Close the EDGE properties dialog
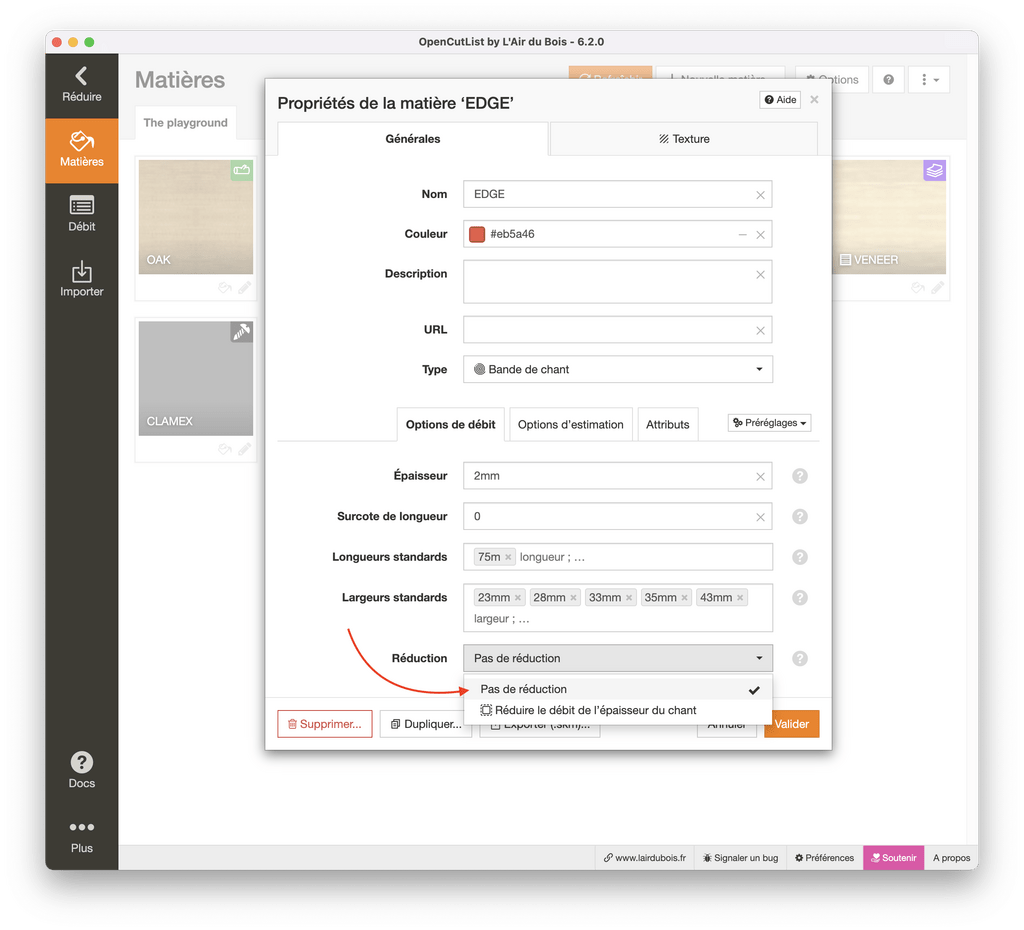Screen dimensions: 1024x930 pyautogui.click(x=814, y=99)
